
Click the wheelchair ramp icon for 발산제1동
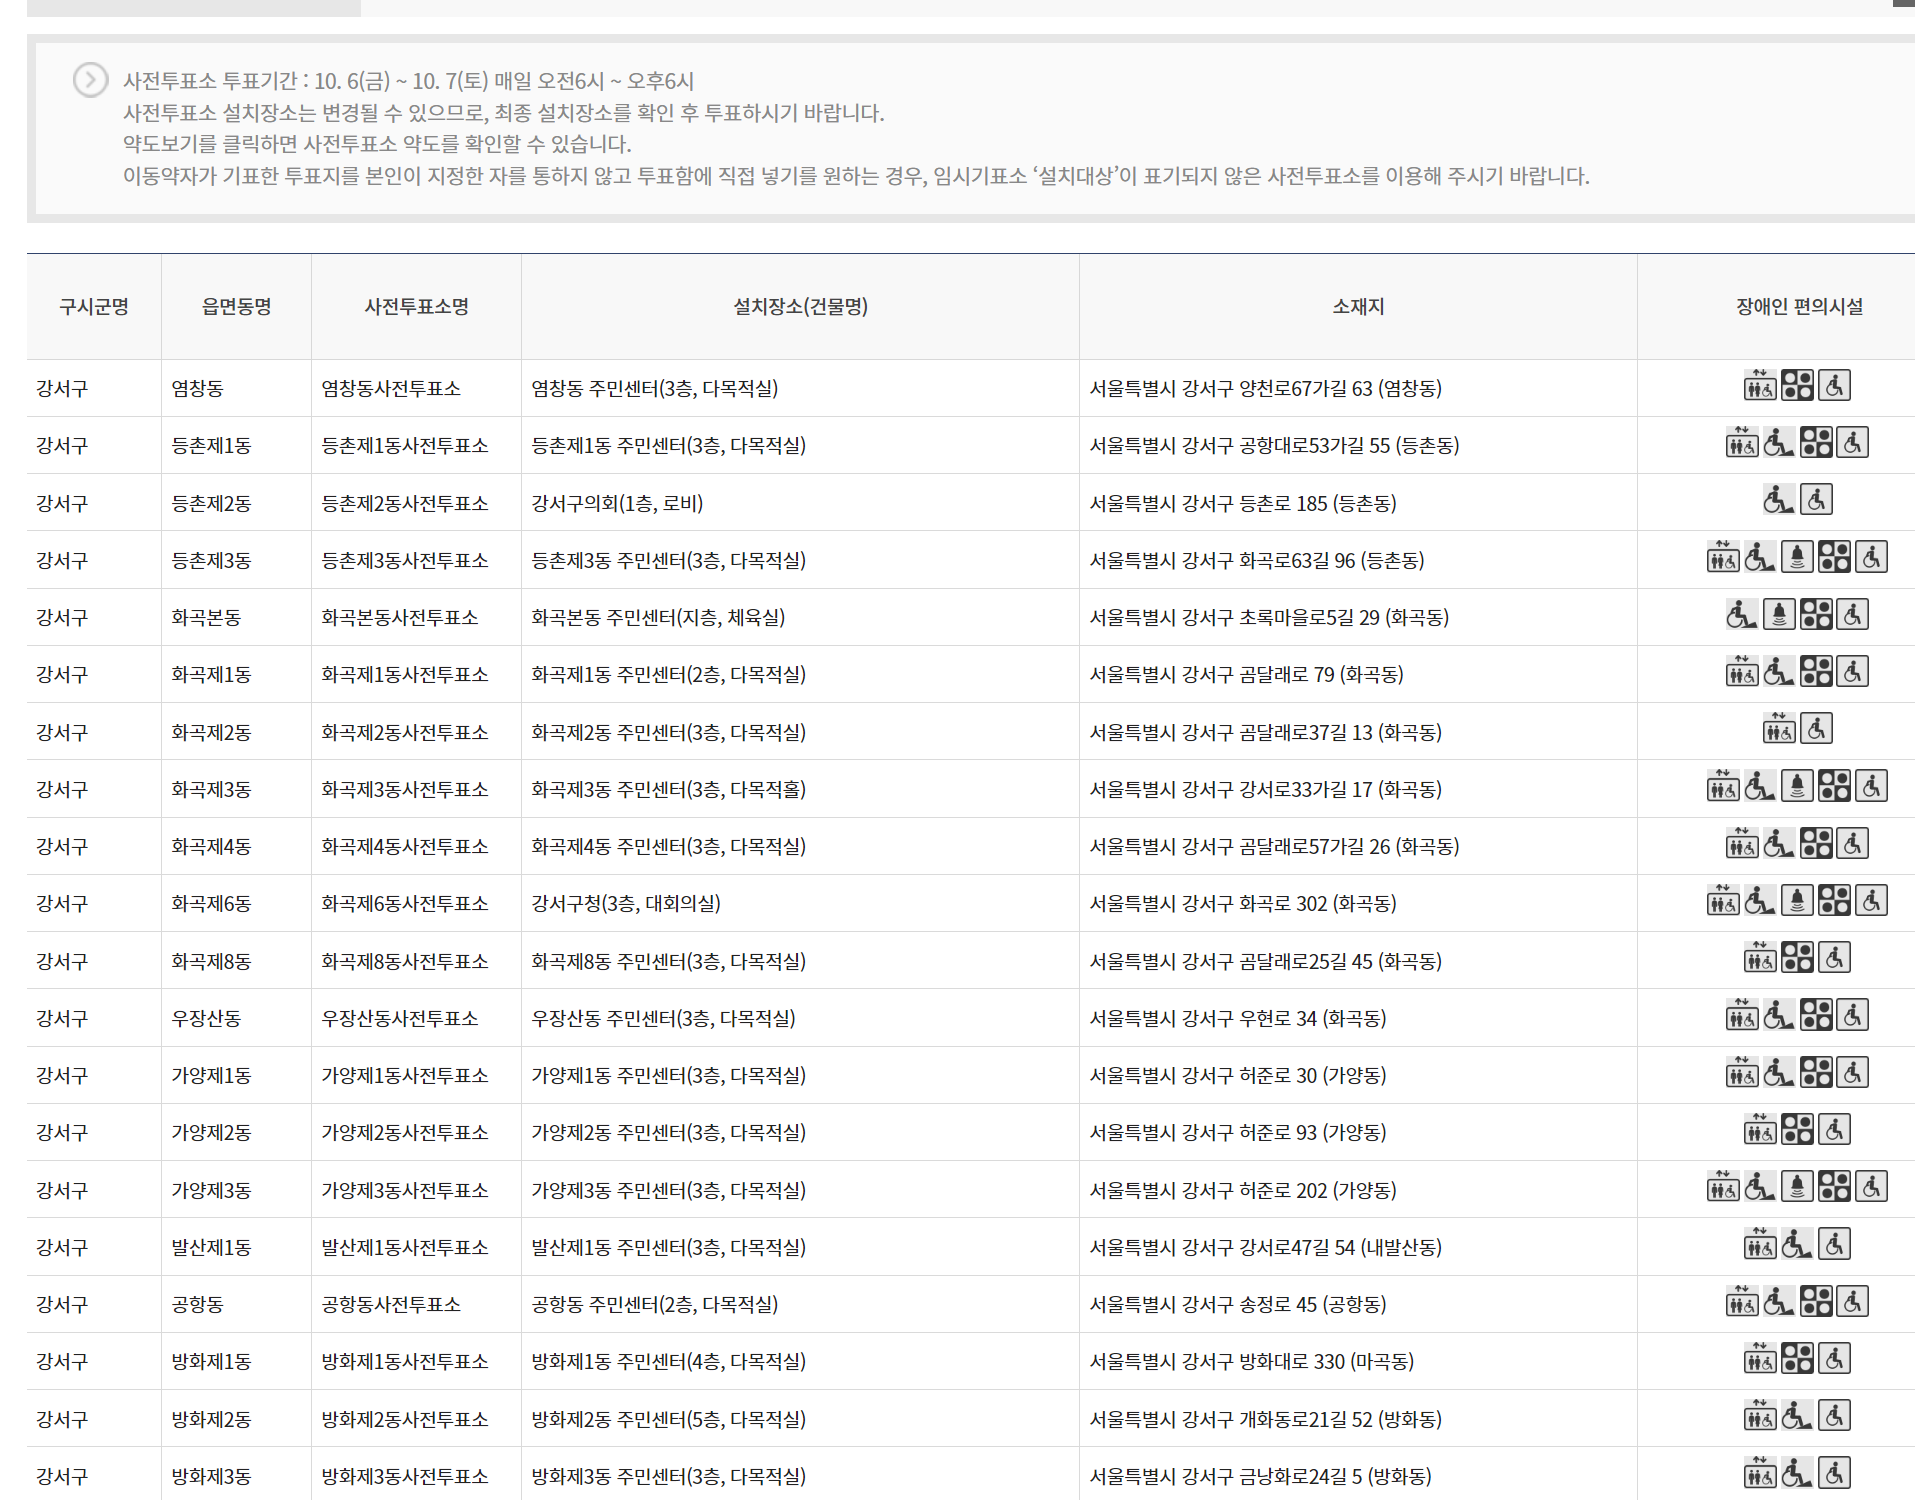pyautogui.click(x=1797, y=1245)
